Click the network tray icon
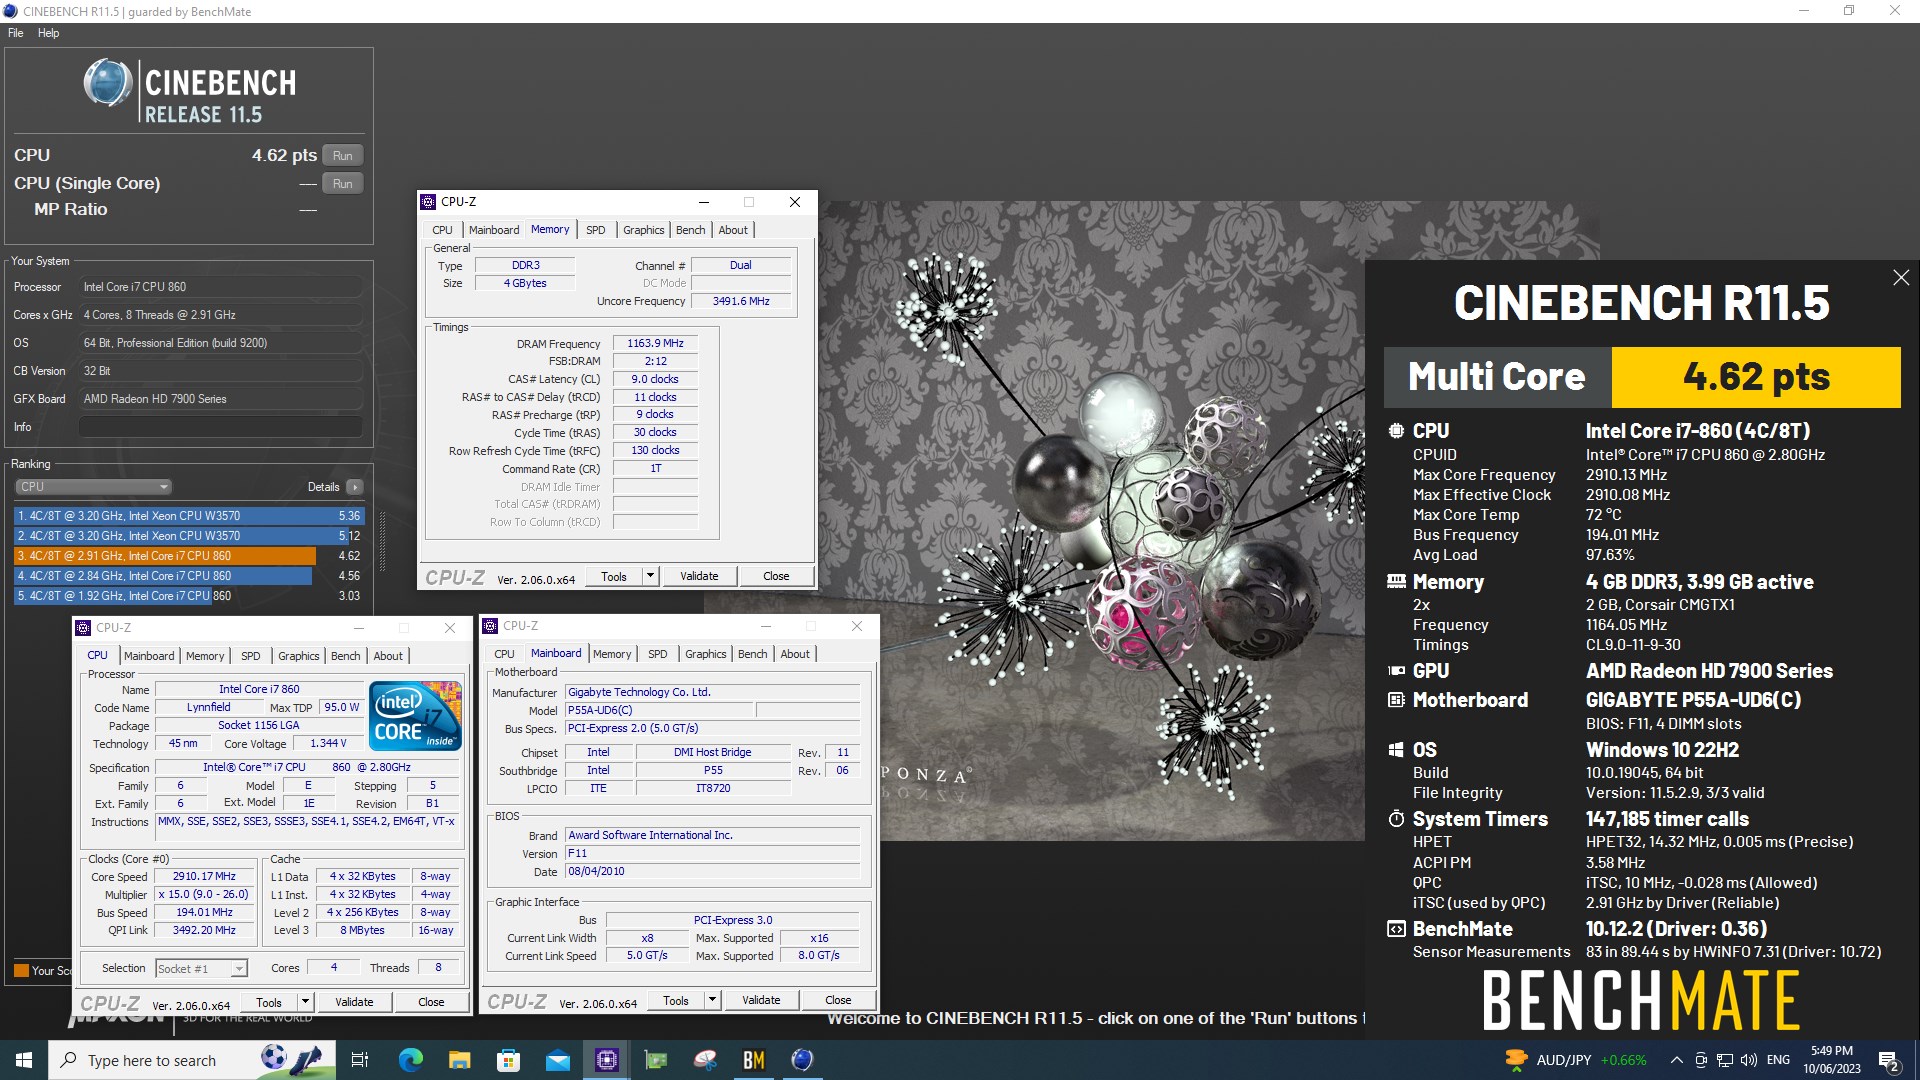Viewport: 1920px width, 1080px height. coord(1725,1060)
